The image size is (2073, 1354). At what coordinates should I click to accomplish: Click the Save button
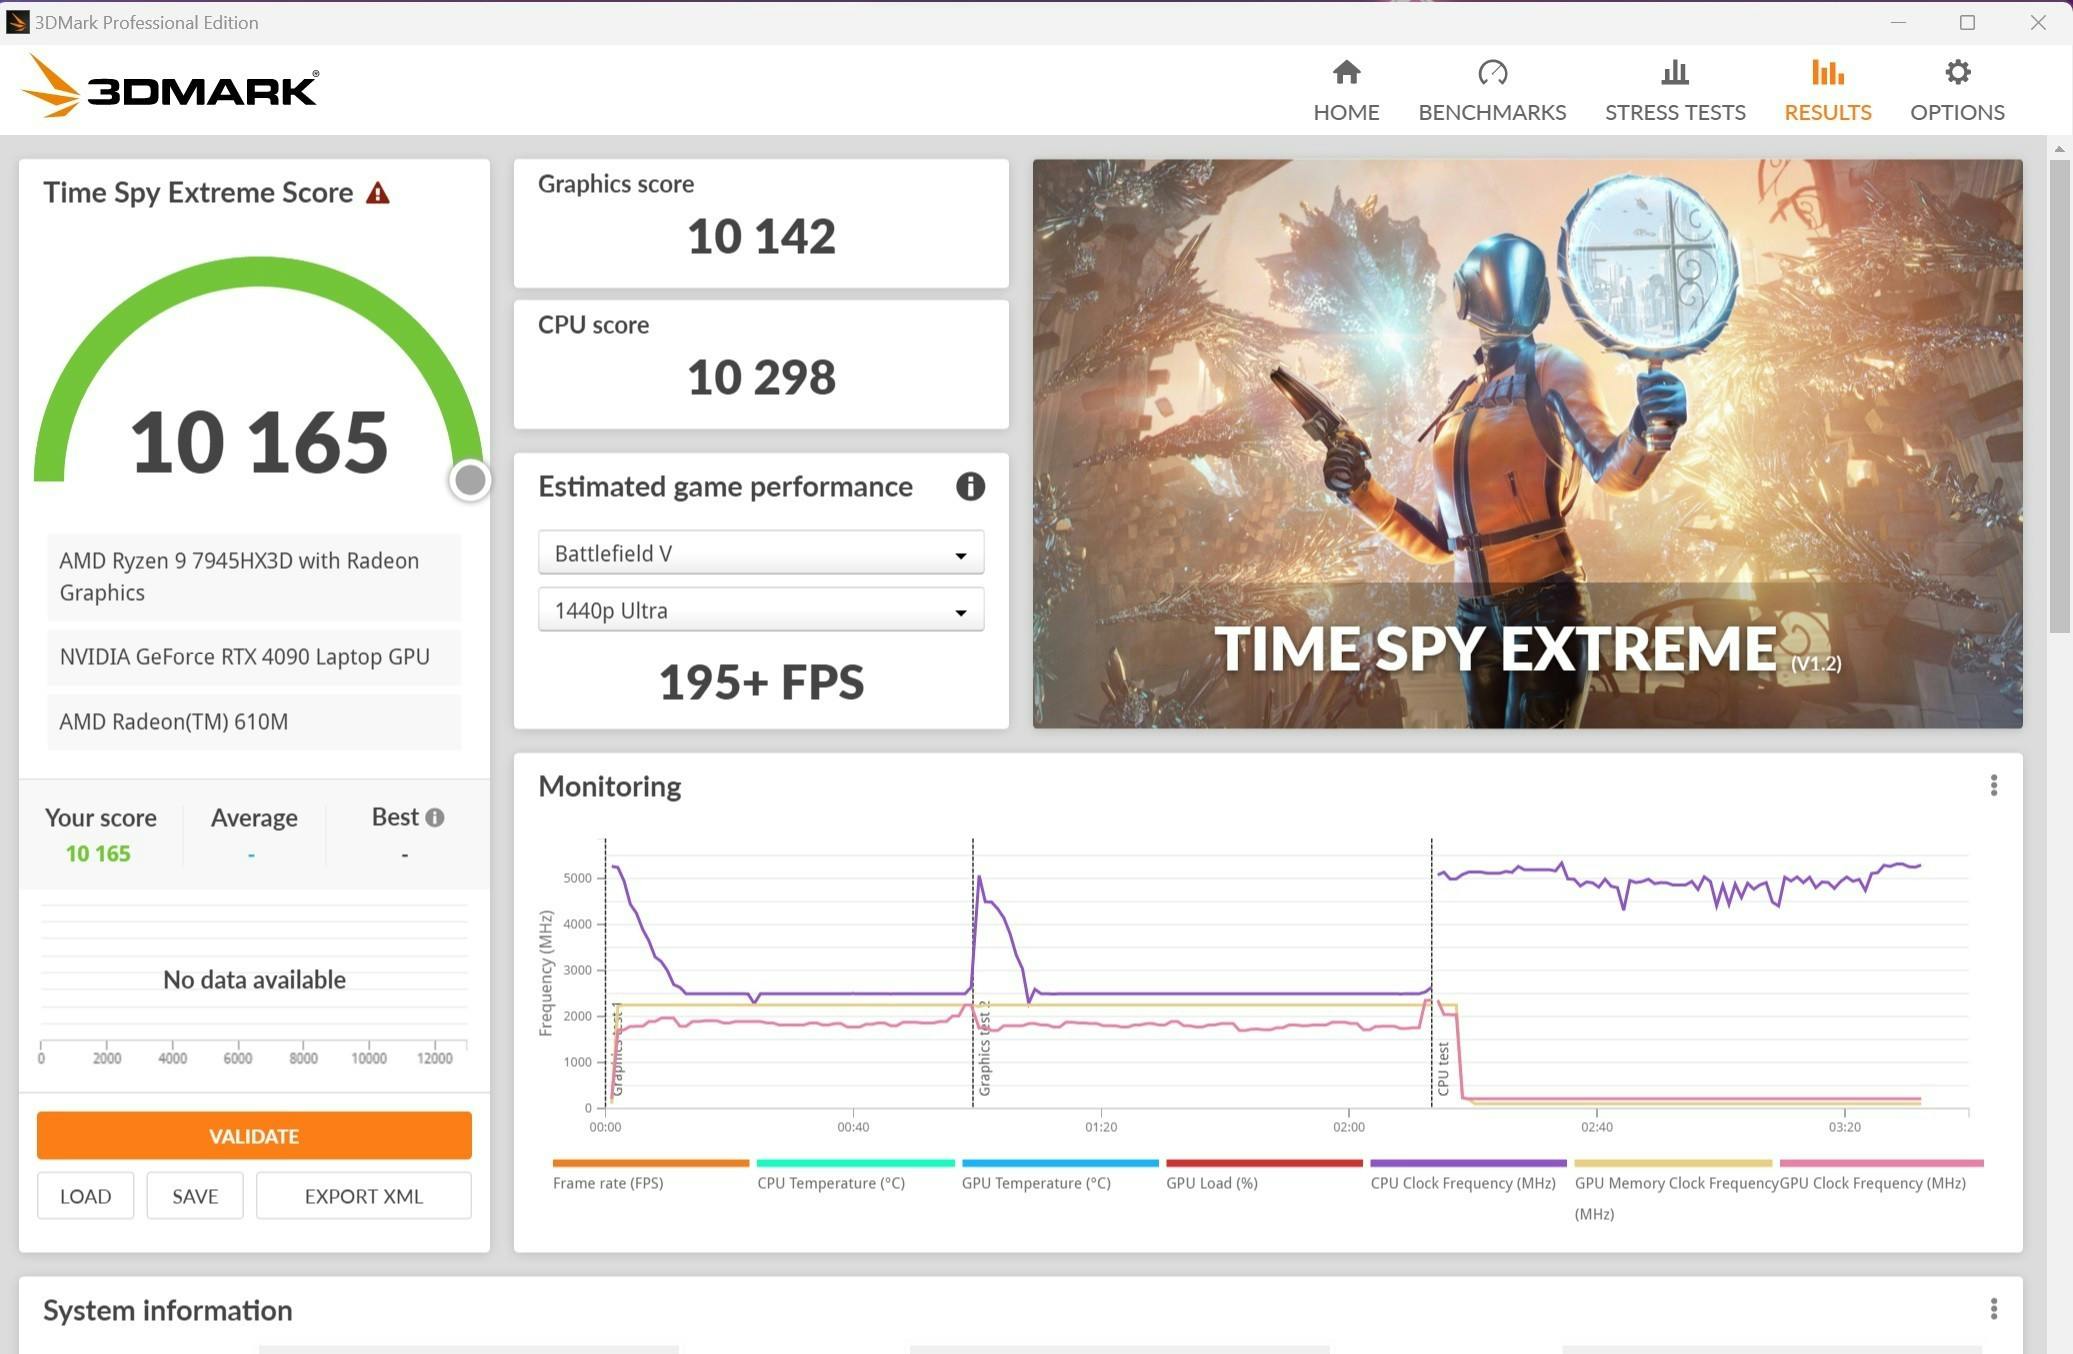pos(195,1196)
